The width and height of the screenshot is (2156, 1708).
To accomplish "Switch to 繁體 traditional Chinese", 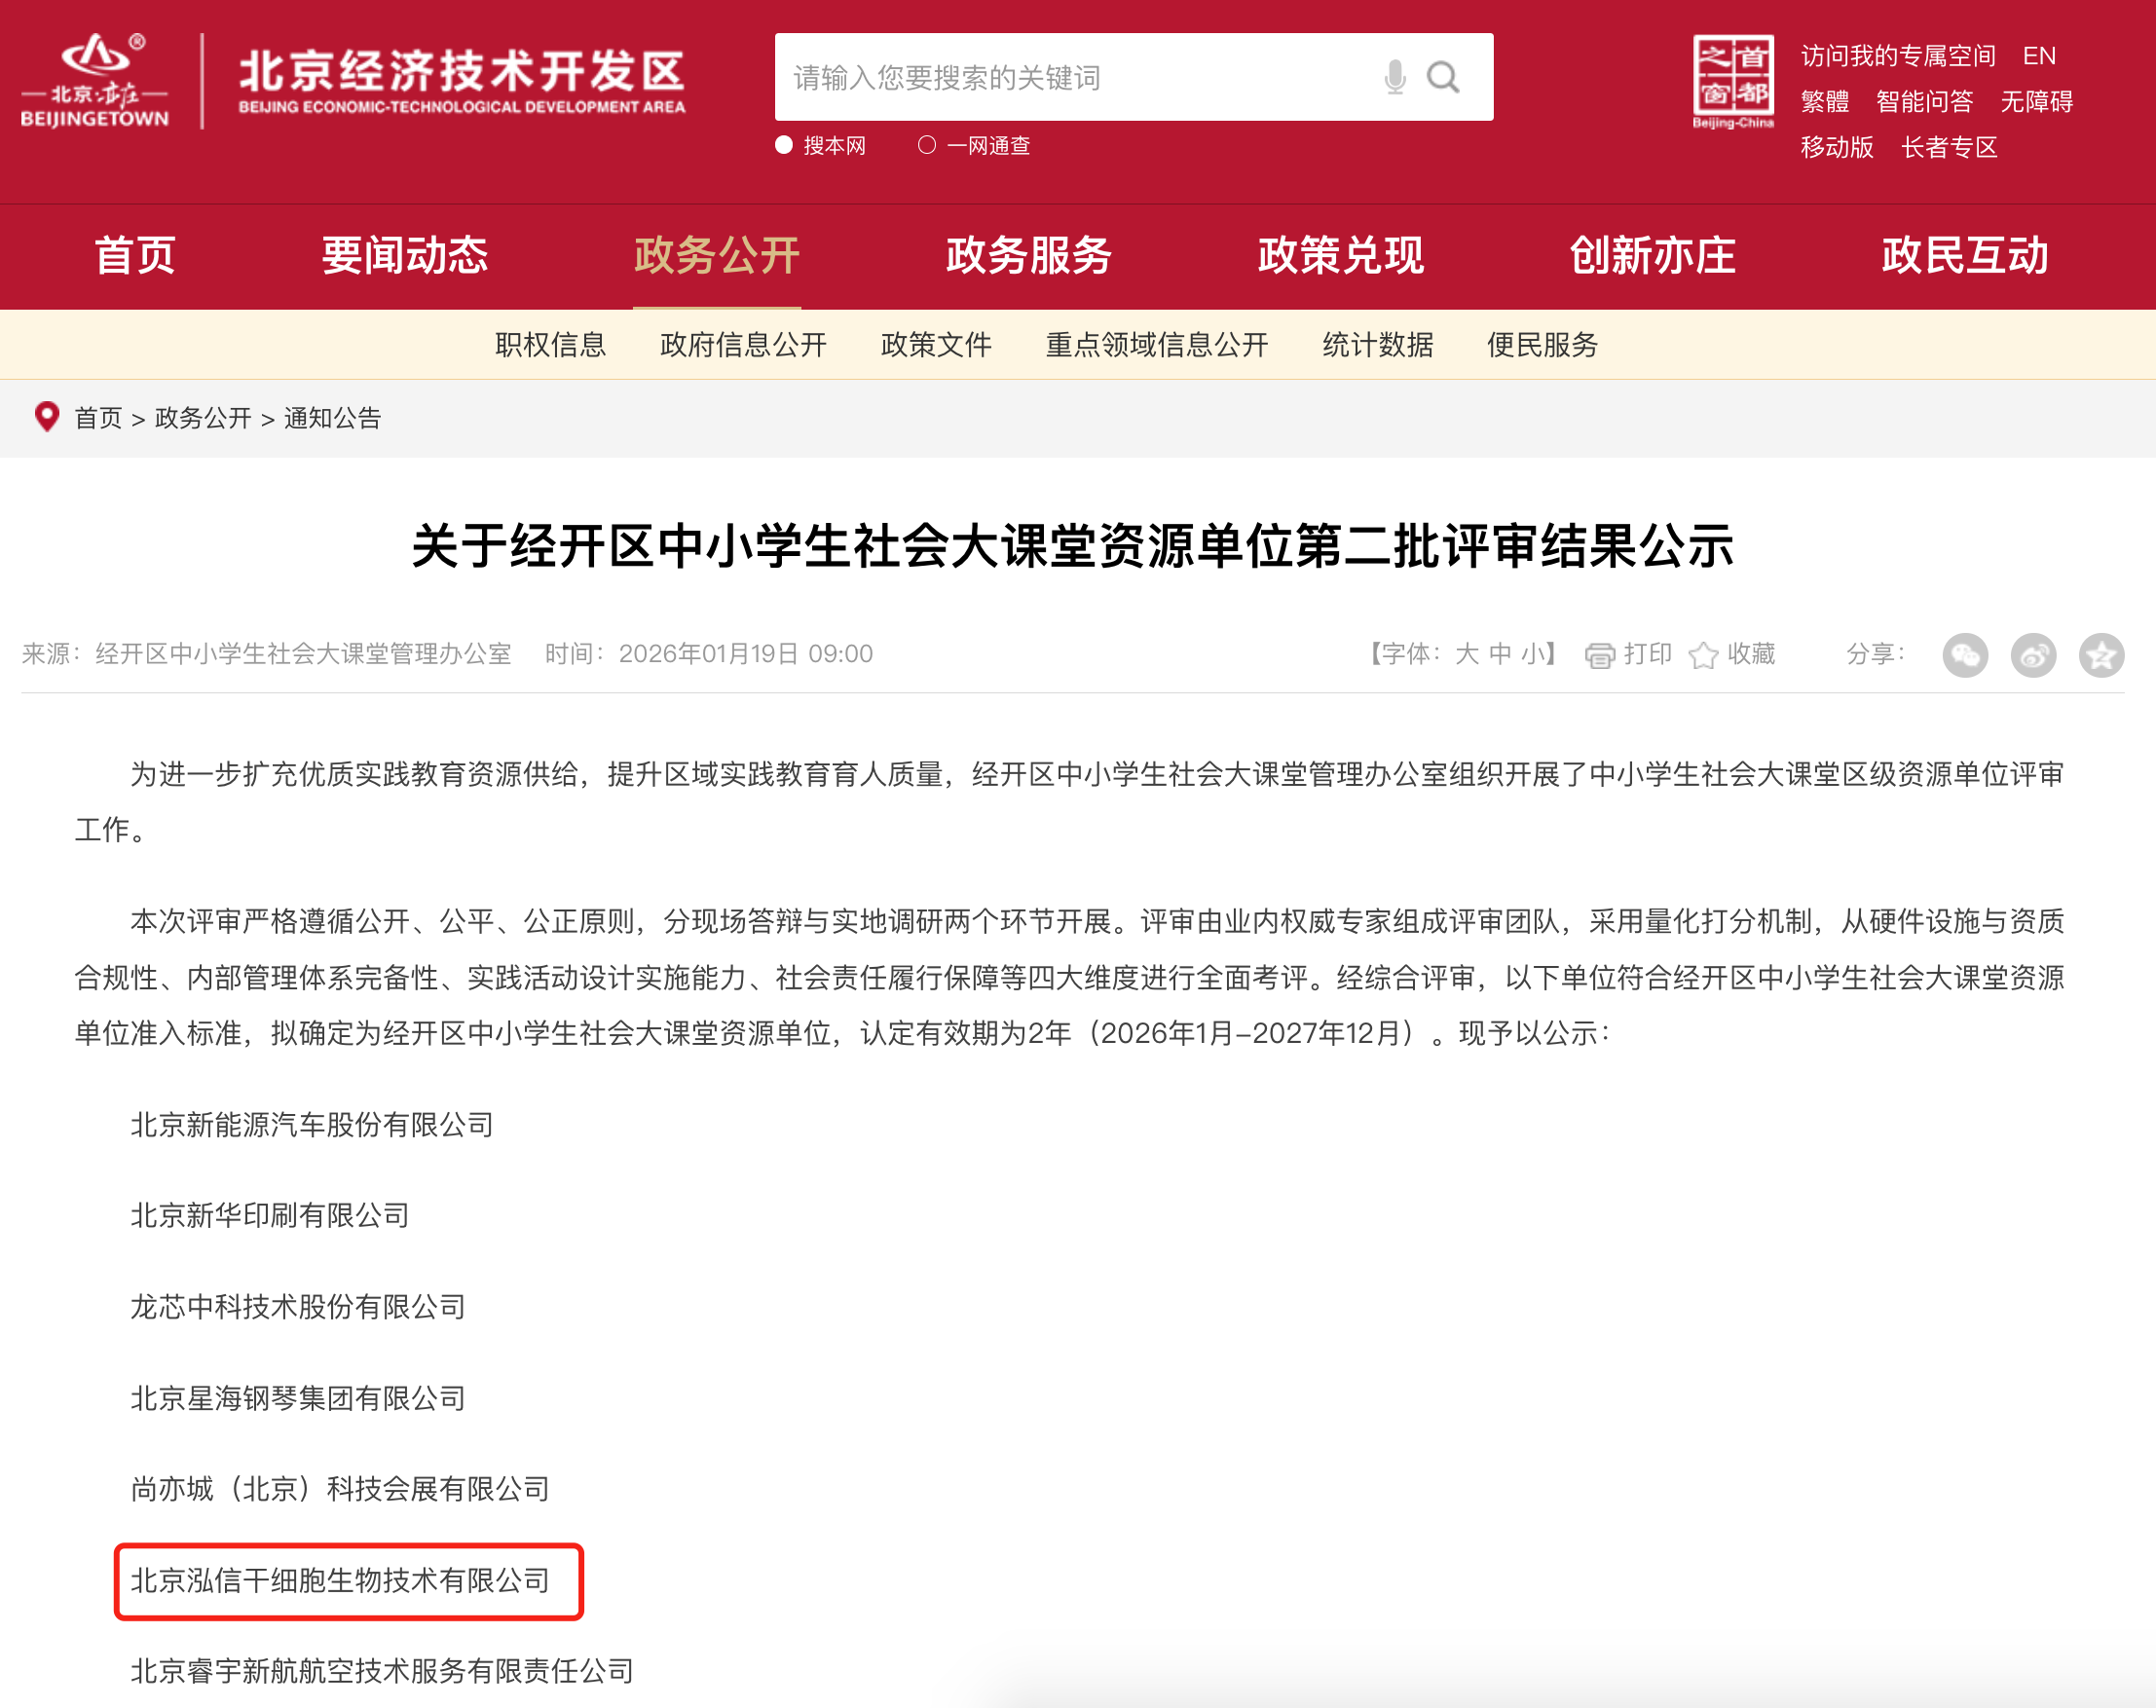I will pos(1825,102).
